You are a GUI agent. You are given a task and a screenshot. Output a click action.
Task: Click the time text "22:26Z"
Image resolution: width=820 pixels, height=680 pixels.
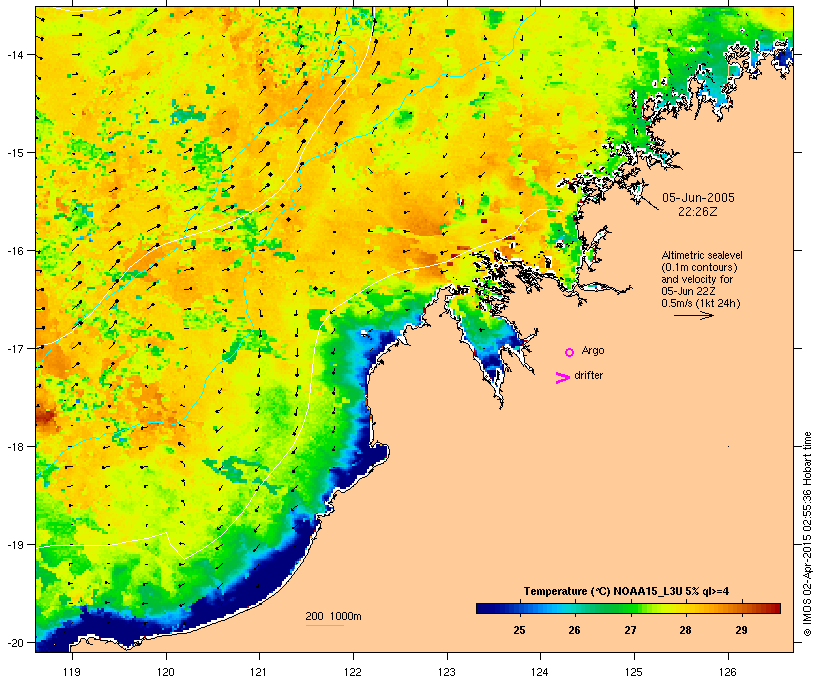[698, 212]
